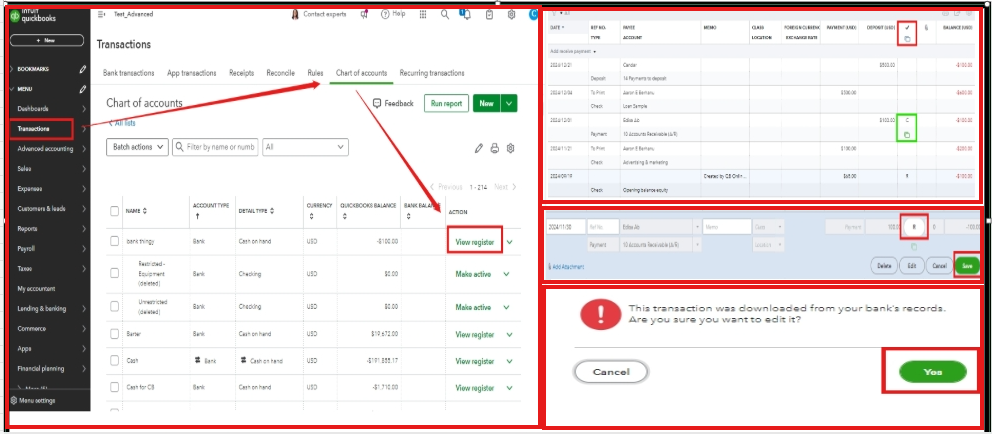
Task: Click the chart of accounts edit pencil
Action: coord(479,148)
